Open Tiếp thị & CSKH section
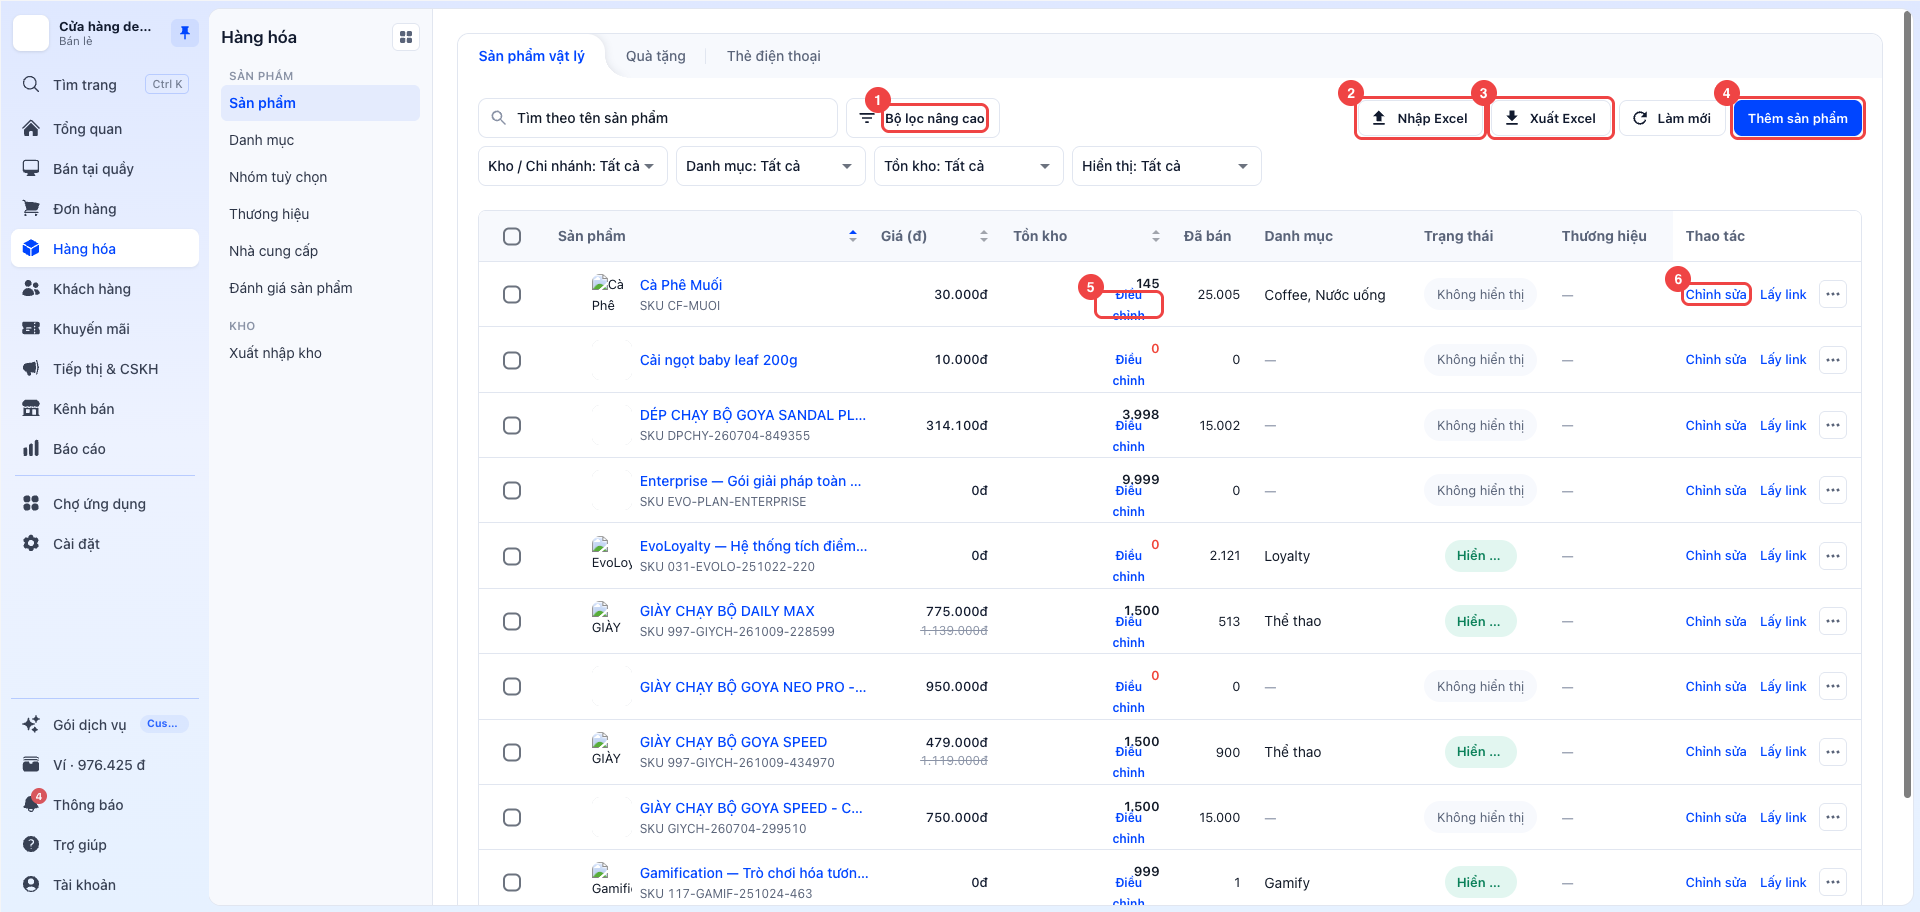1920x912 pixels. click(105, 369)
